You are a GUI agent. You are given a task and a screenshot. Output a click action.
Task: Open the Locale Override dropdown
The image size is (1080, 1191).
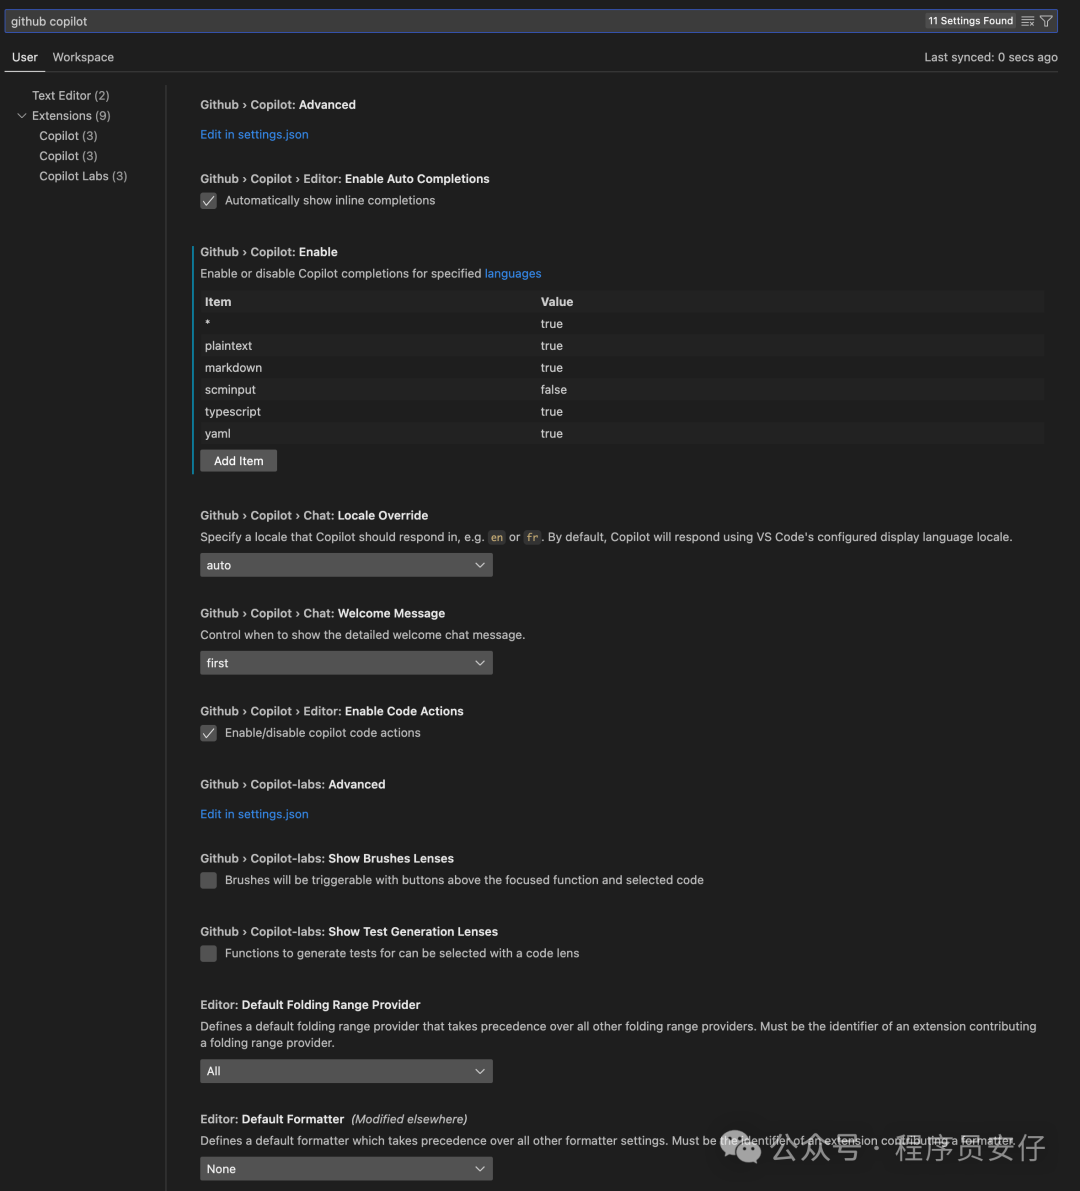346,565
